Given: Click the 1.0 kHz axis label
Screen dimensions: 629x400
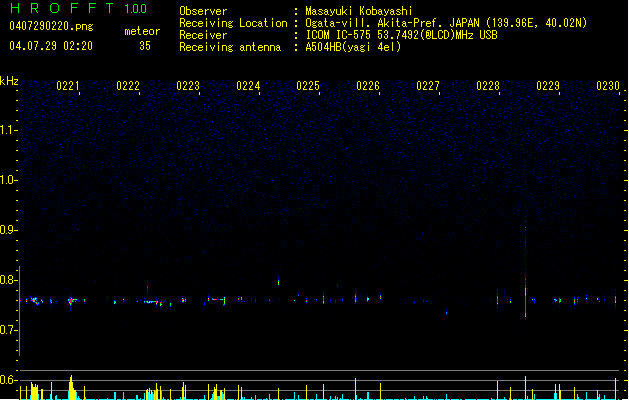Looking at the screenshot, I should point(7,180).
